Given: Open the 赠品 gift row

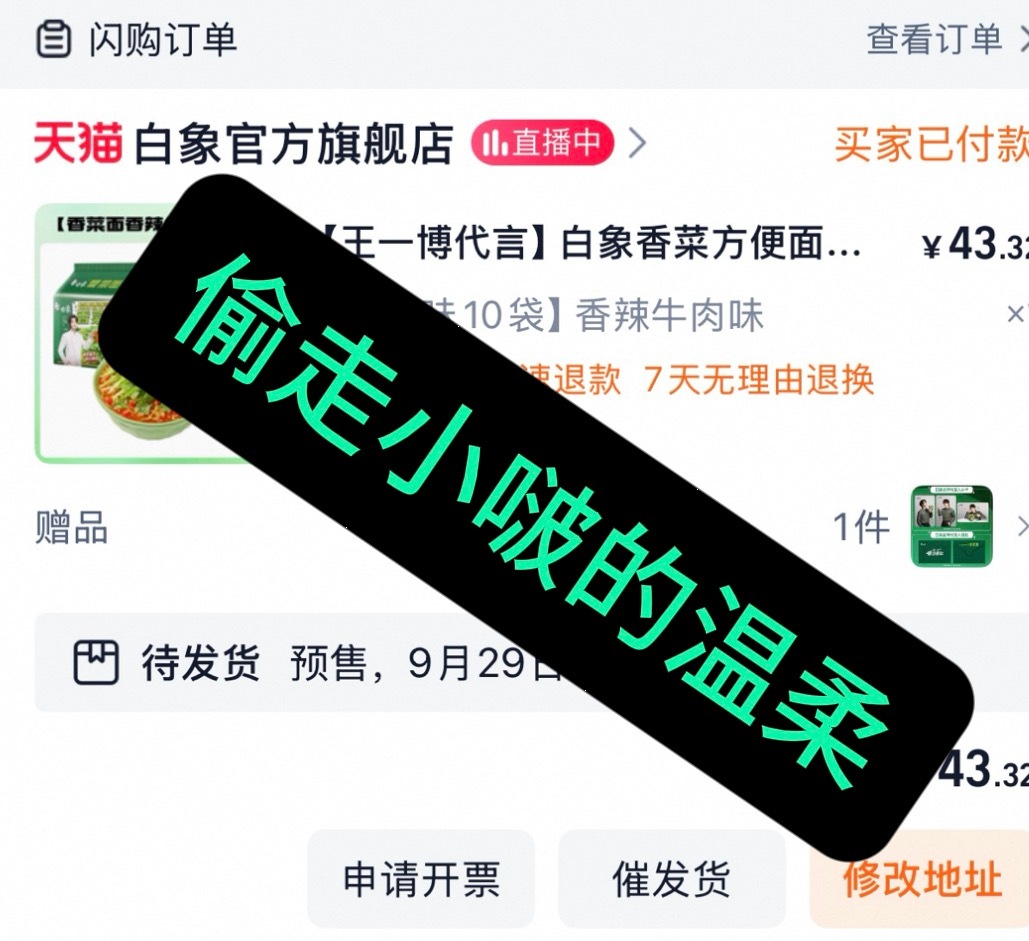Looking at the screenshot, I should (x=532, y=527).
